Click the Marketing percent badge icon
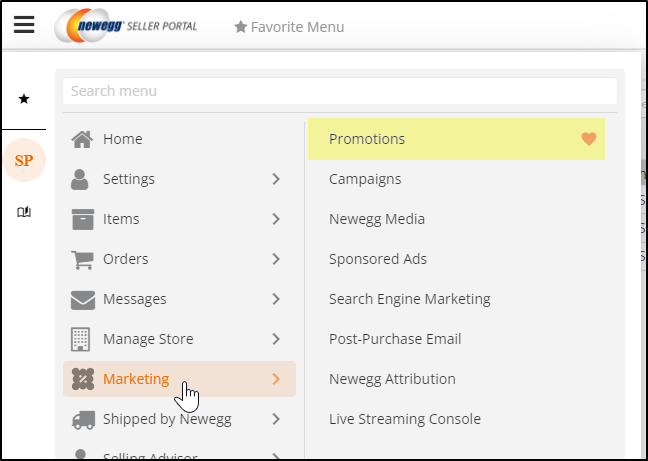648x461 pixels. click(83, 379)
